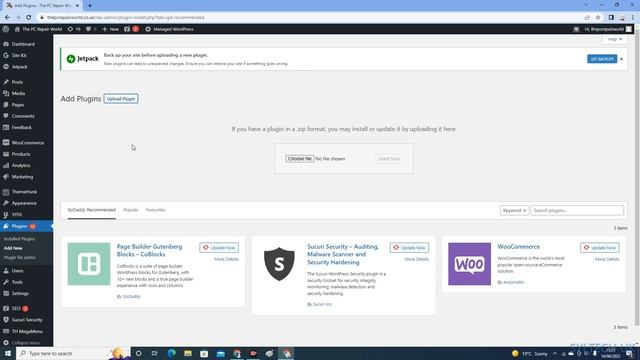Open WooCommerce in the sidebar
Viewport: 640px width, 360px height.
pos(28,143)
